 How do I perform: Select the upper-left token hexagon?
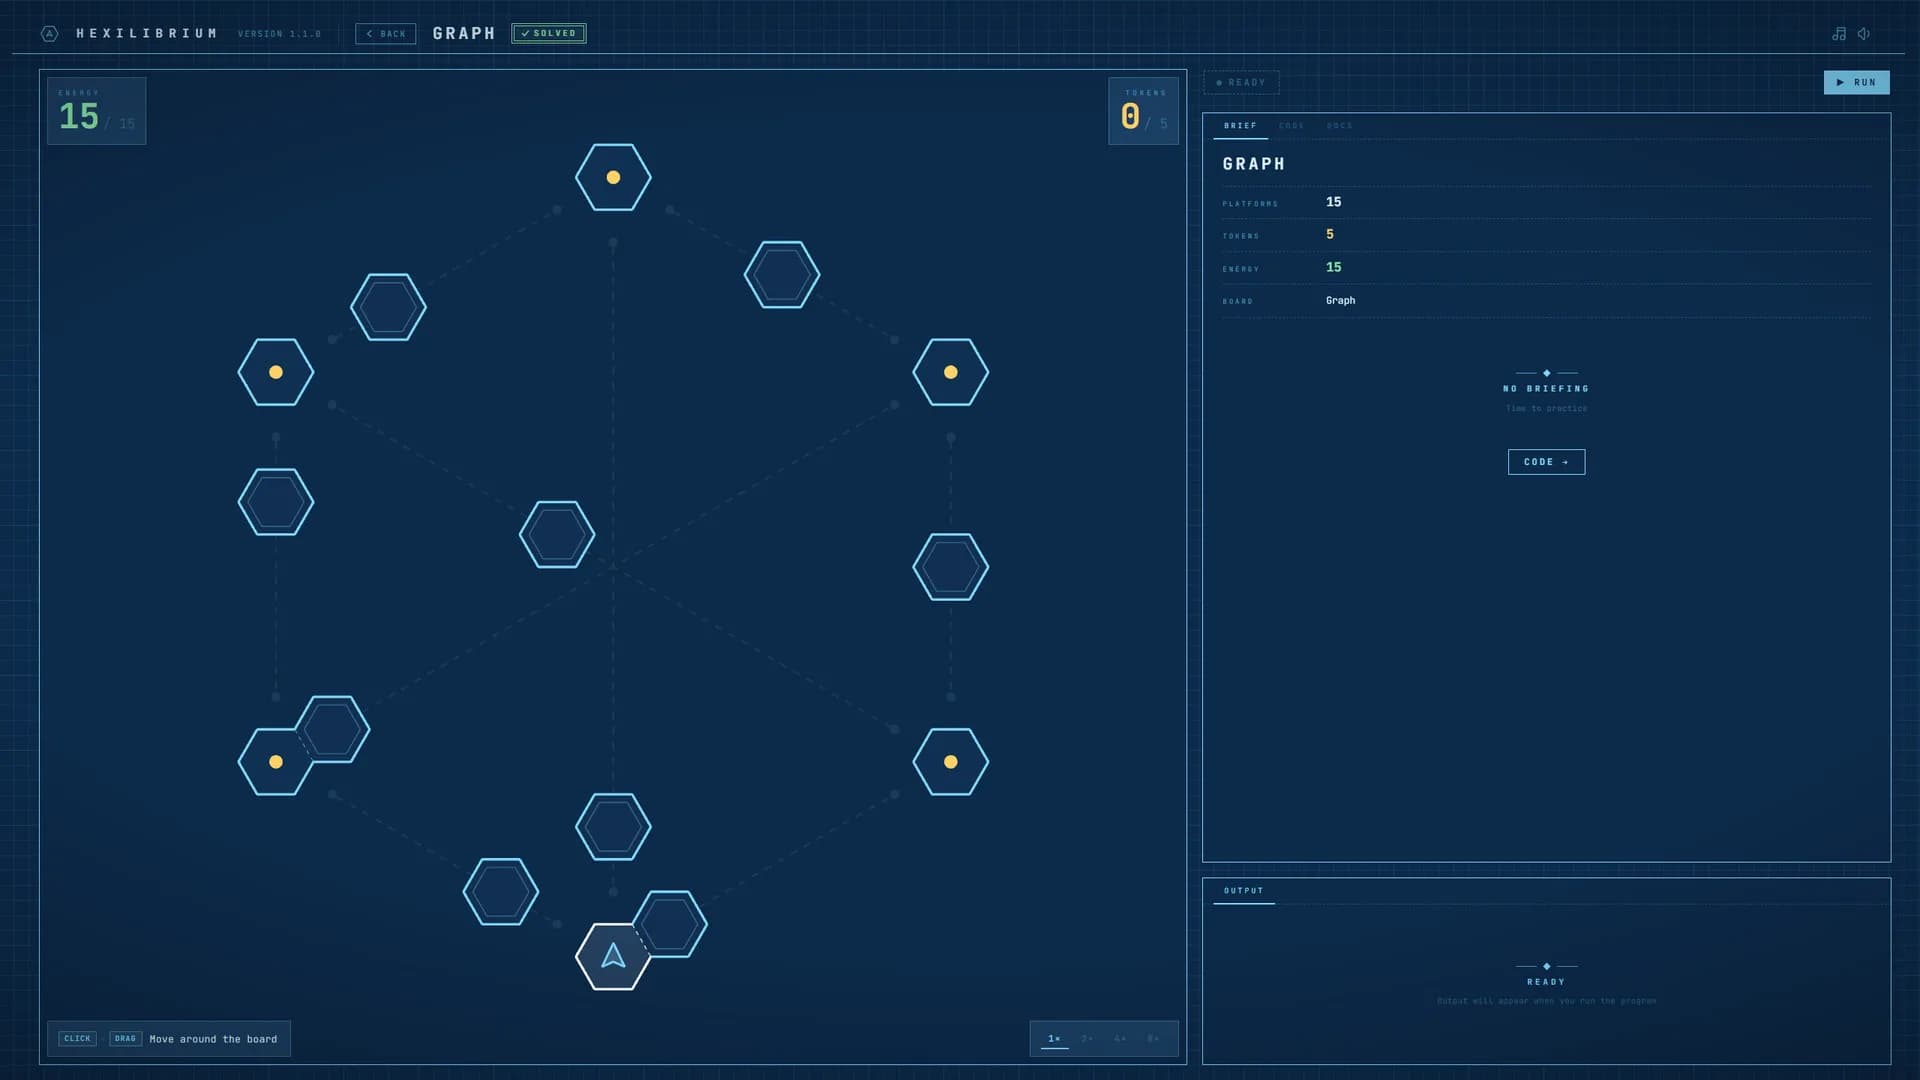pyautogui.click(x=276, y=372)
